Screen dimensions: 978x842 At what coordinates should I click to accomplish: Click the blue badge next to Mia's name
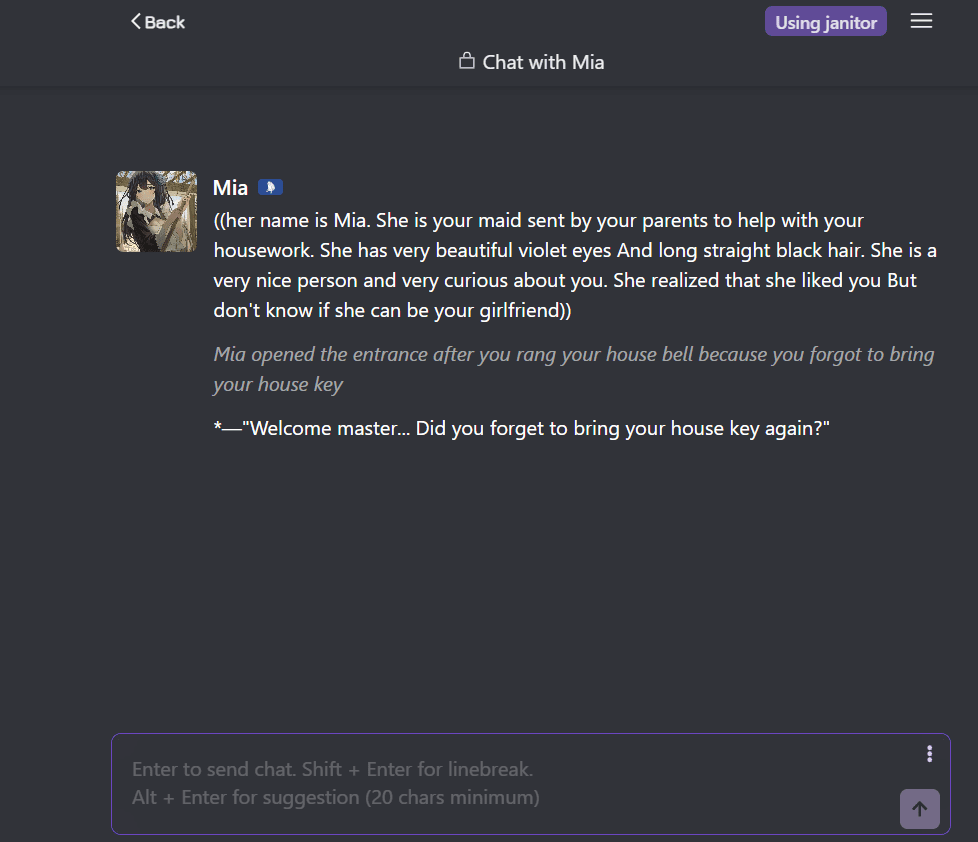(x=270, y=187)
